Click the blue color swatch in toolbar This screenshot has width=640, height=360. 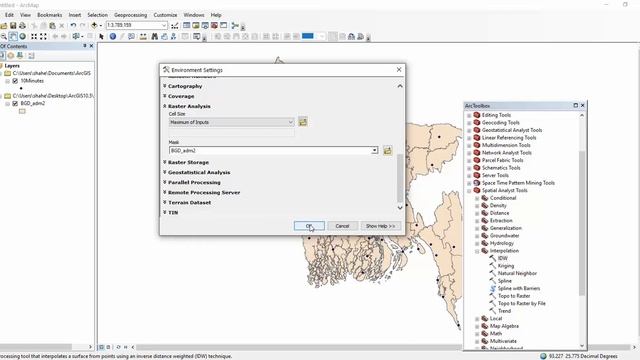point(307,36)
